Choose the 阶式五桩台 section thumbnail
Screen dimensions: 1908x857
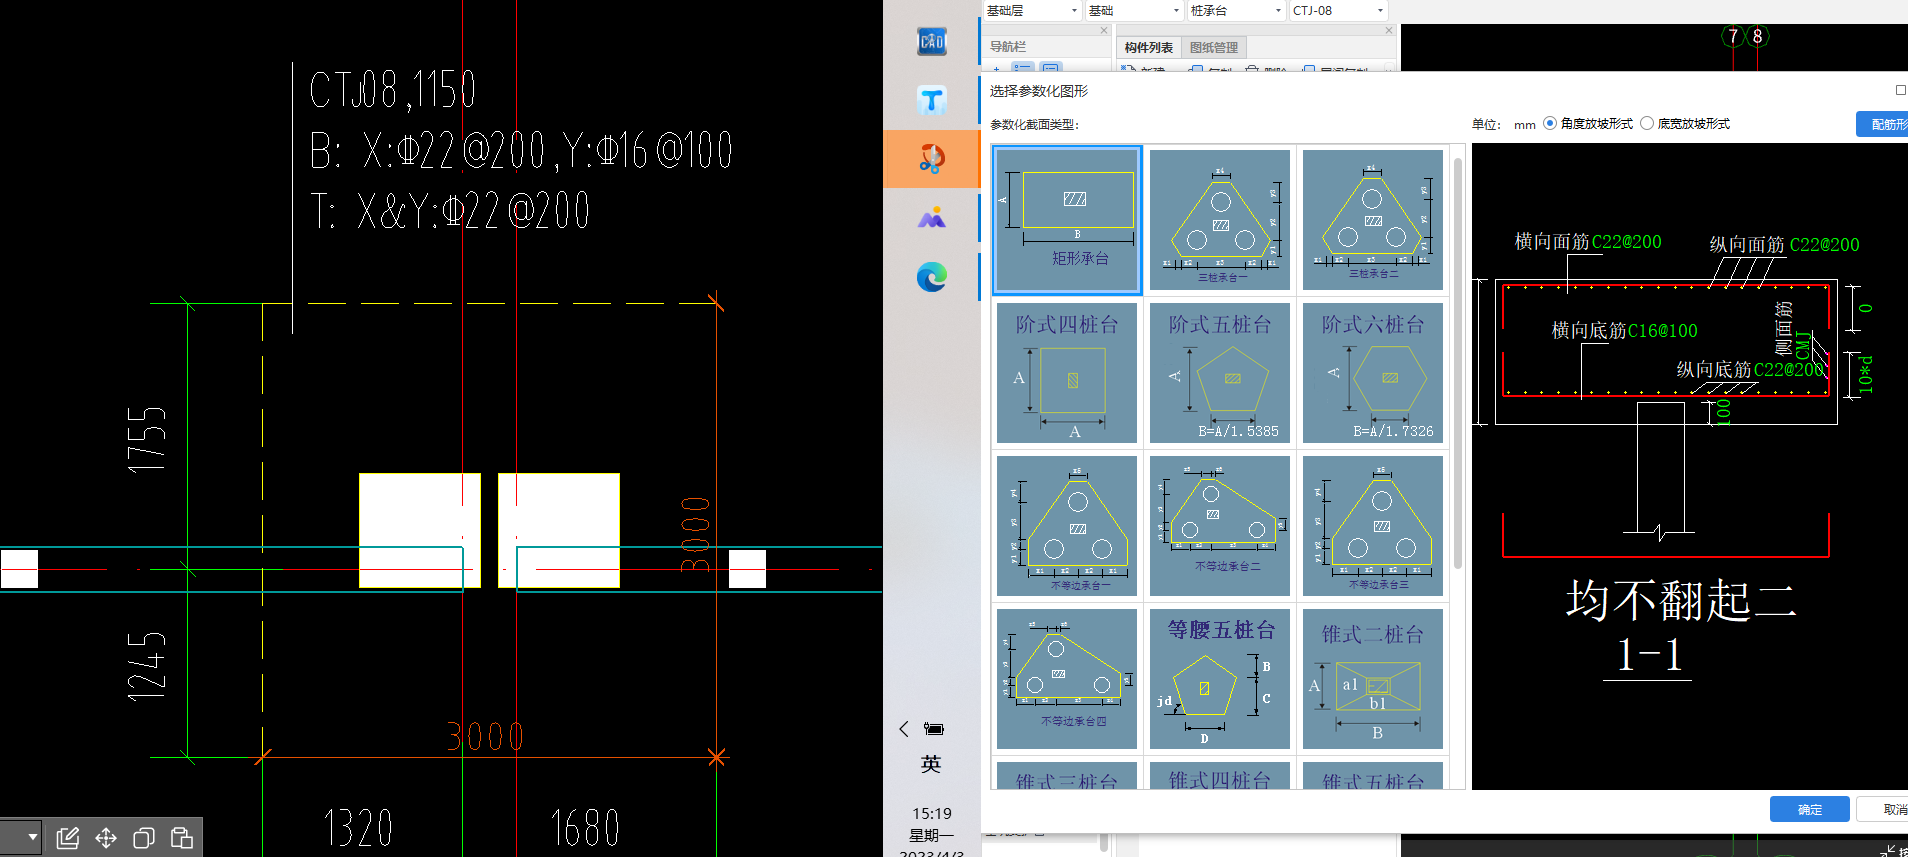pos(1220,373)
